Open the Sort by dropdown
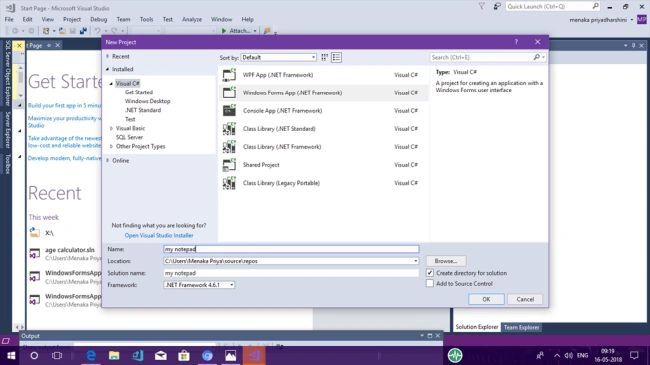 click(279, 57)
